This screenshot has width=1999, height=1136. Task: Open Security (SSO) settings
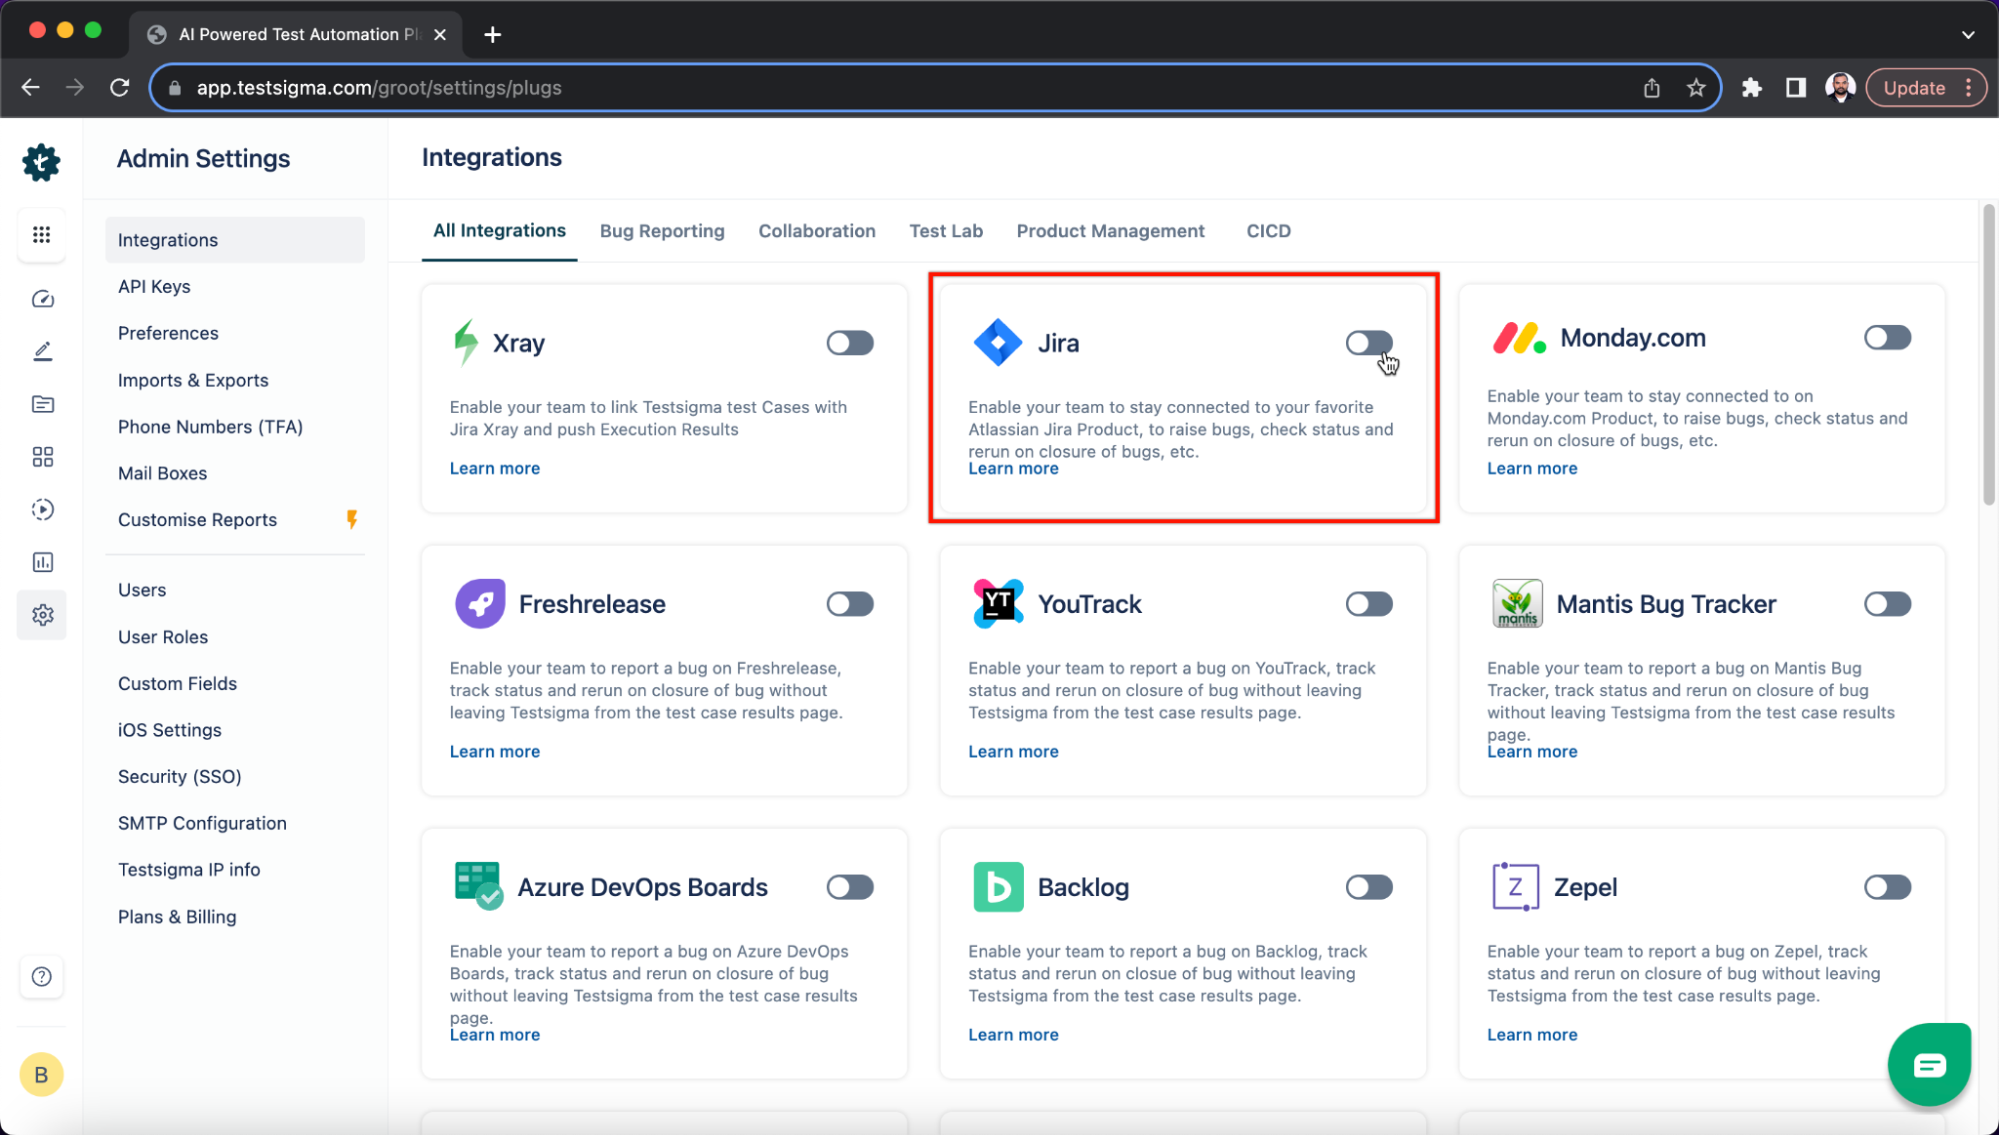coord(179,777)
